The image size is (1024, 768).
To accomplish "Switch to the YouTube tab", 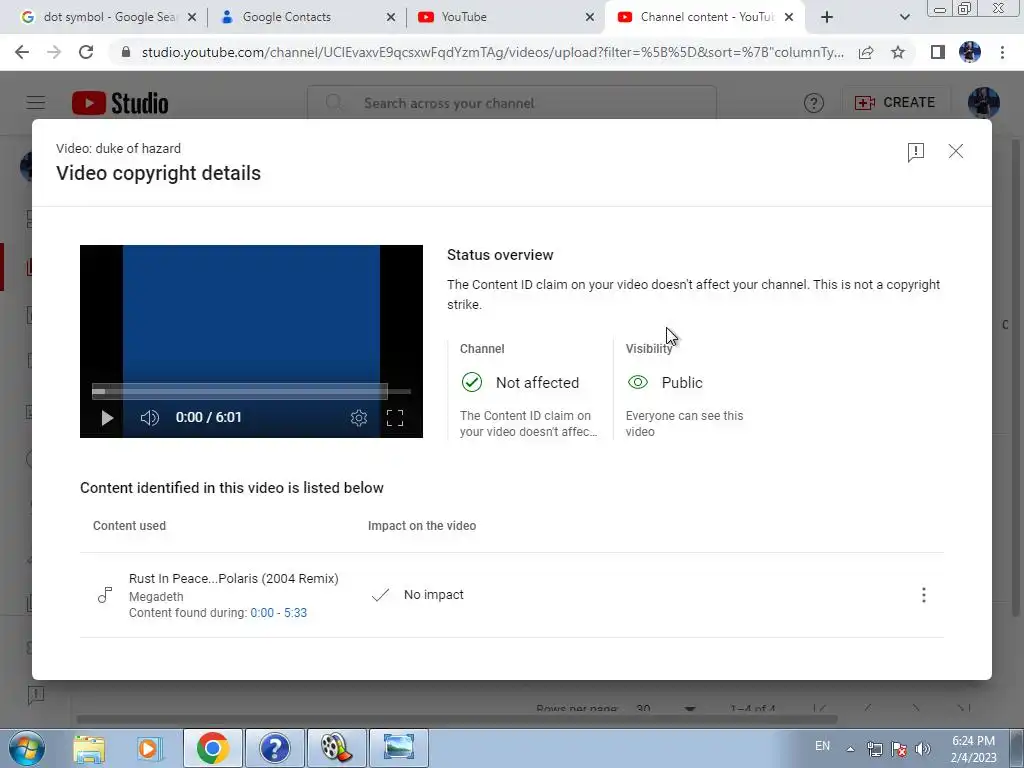I will point(504,17).
